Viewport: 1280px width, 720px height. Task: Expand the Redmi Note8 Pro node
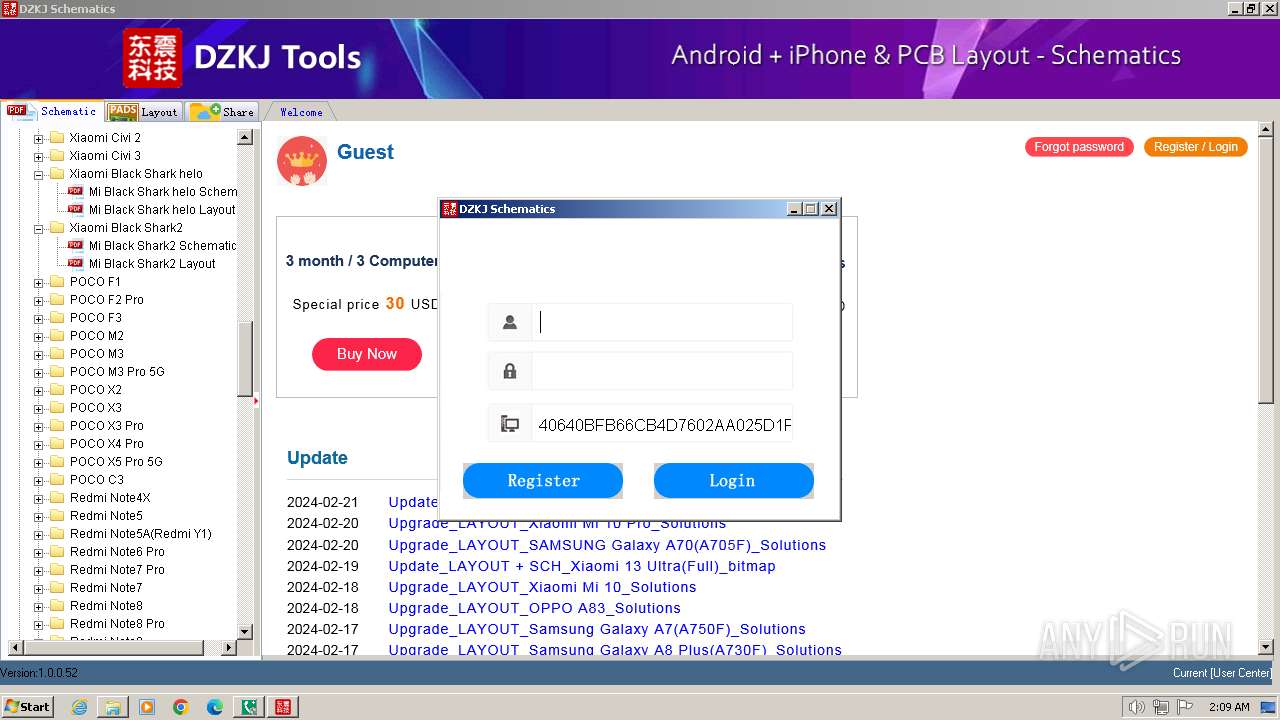[39, 624]
